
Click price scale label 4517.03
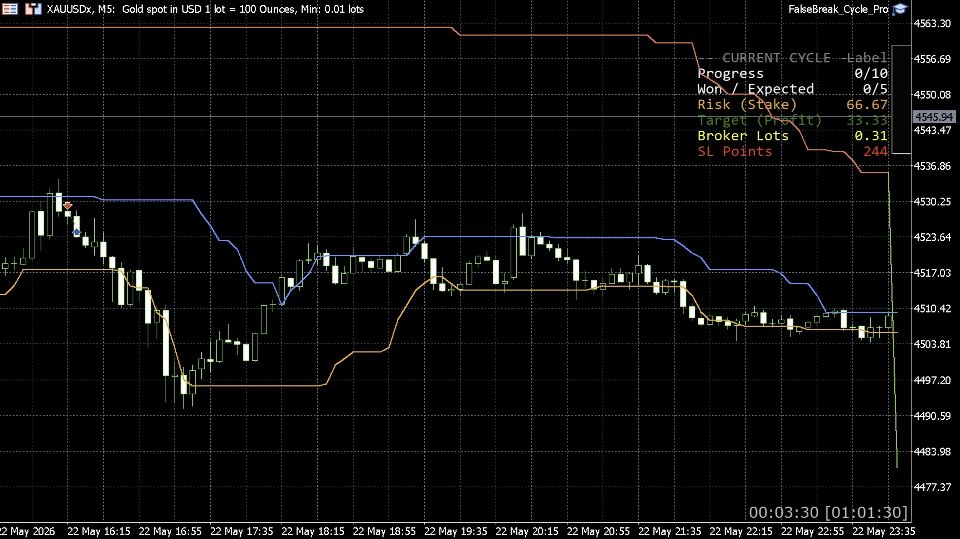pos(932,273)
